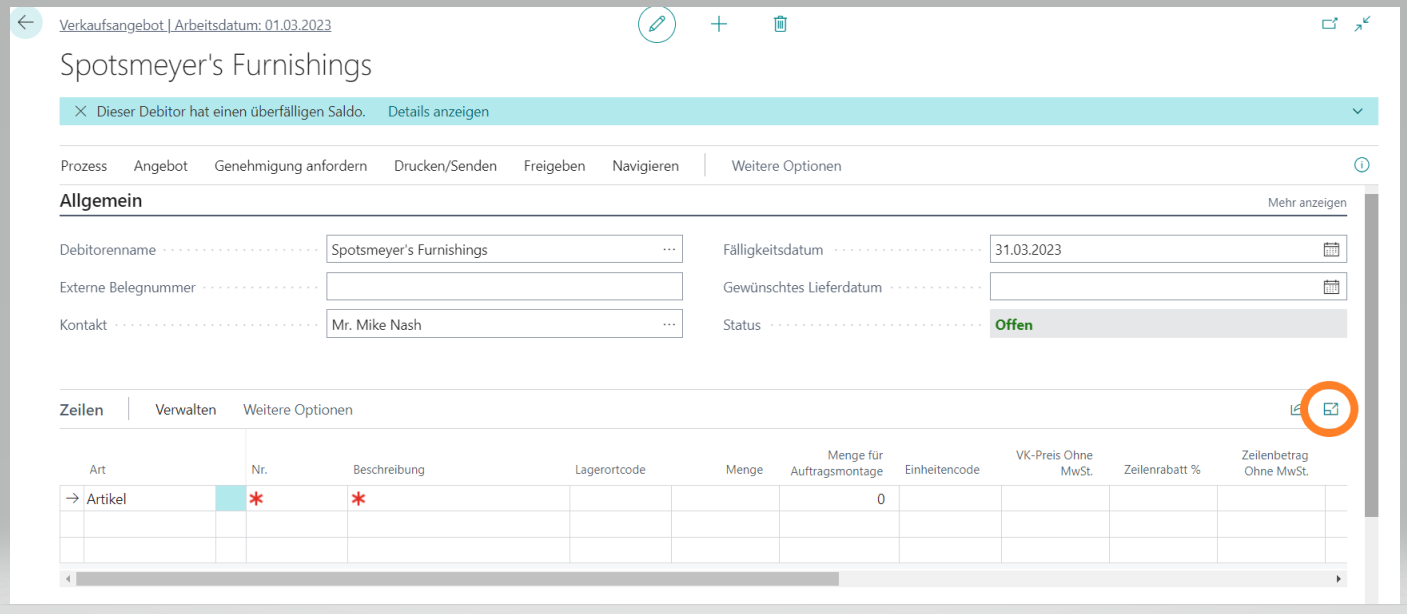Click the Beschreibung cell in the Artikel row
The width and height of the screenshot is (1407, 614).
click(459, 499)
